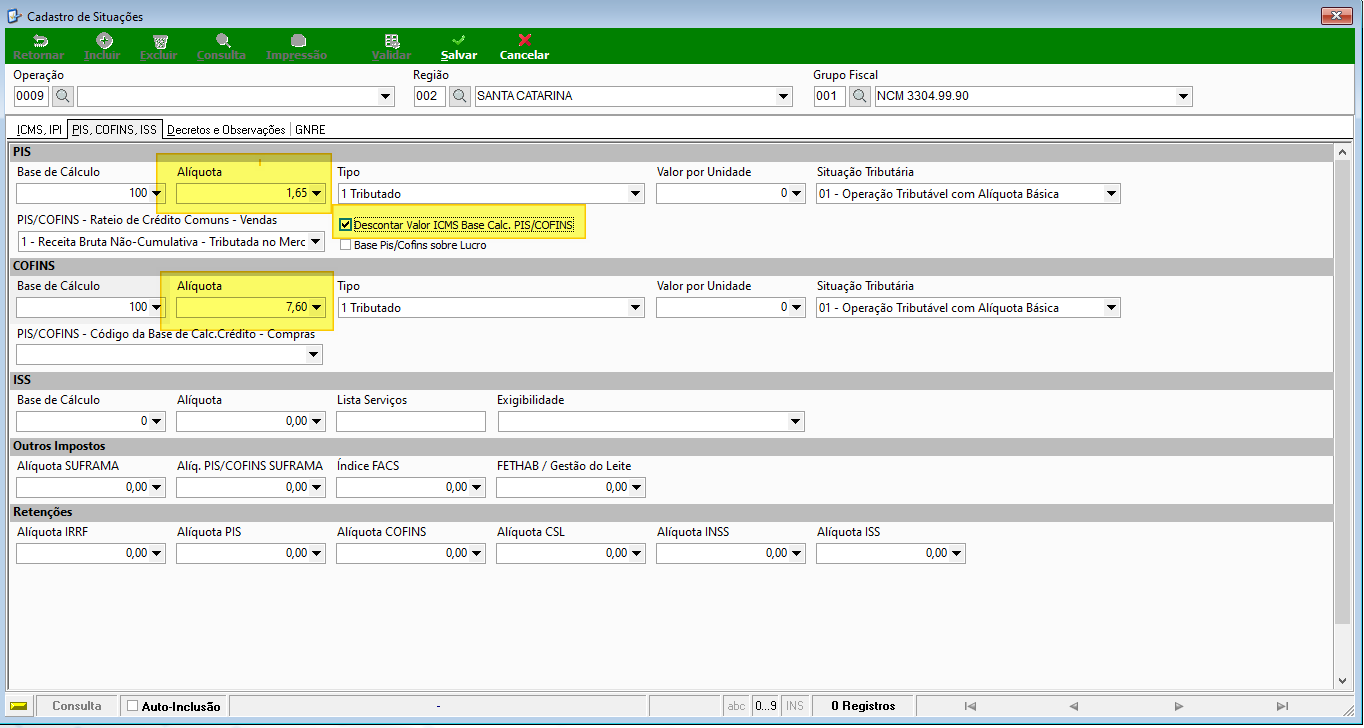Open the COFINS Situação Tributária dropdown
Screen dimensions: 1364x728
tap(1112, 308)
